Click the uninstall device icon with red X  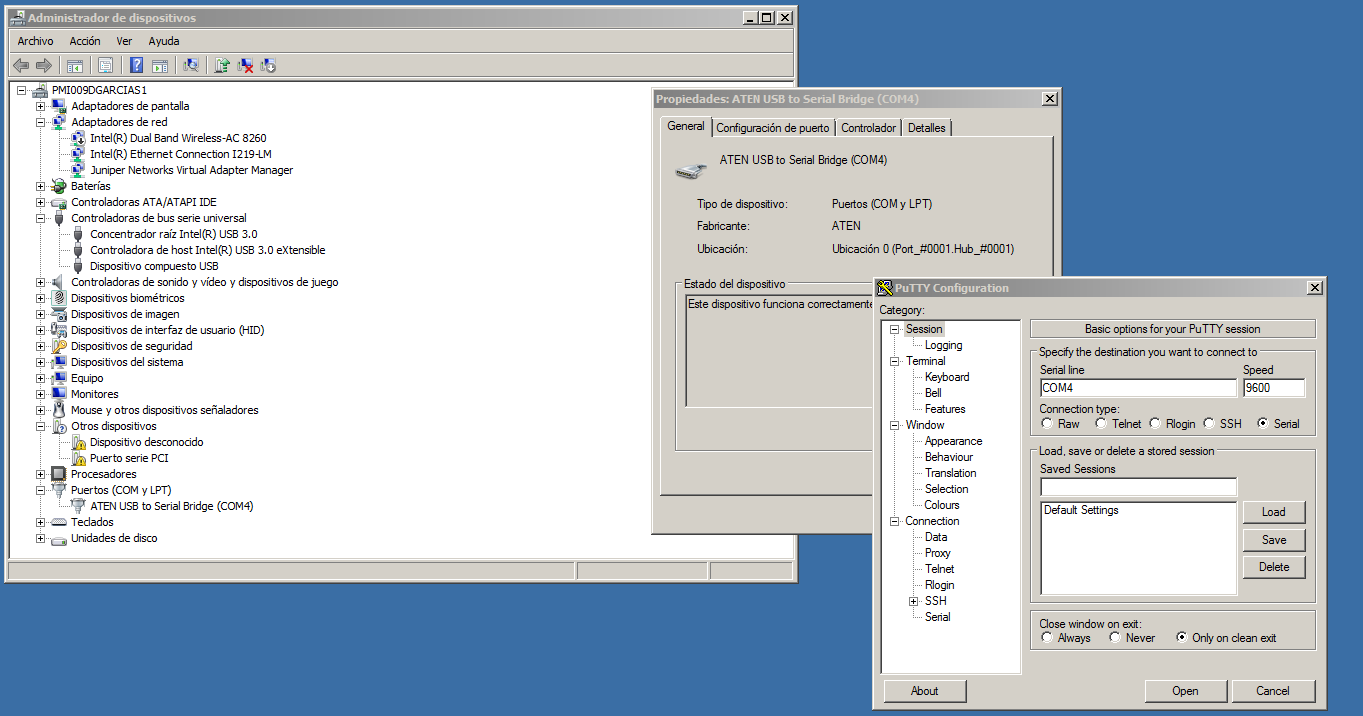pyautogui.click(x=246, y=65)
